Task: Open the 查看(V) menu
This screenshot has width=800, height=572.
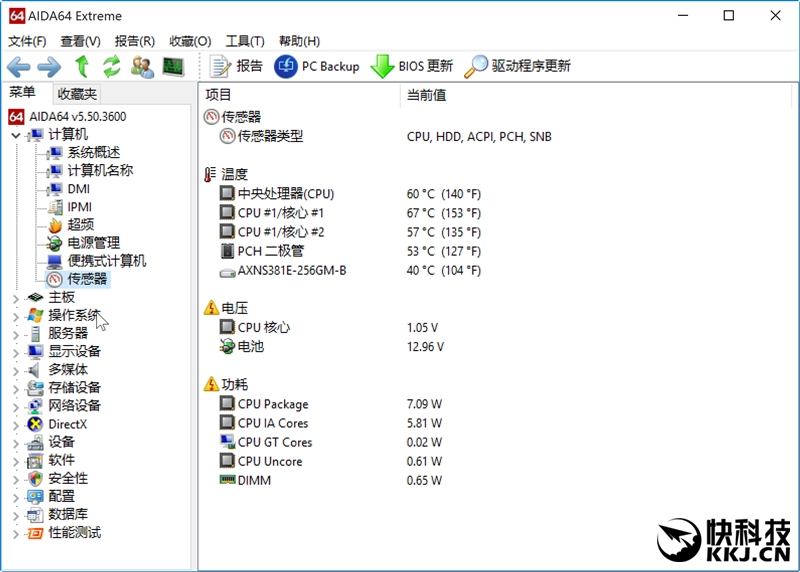Action: pos(81,41)
